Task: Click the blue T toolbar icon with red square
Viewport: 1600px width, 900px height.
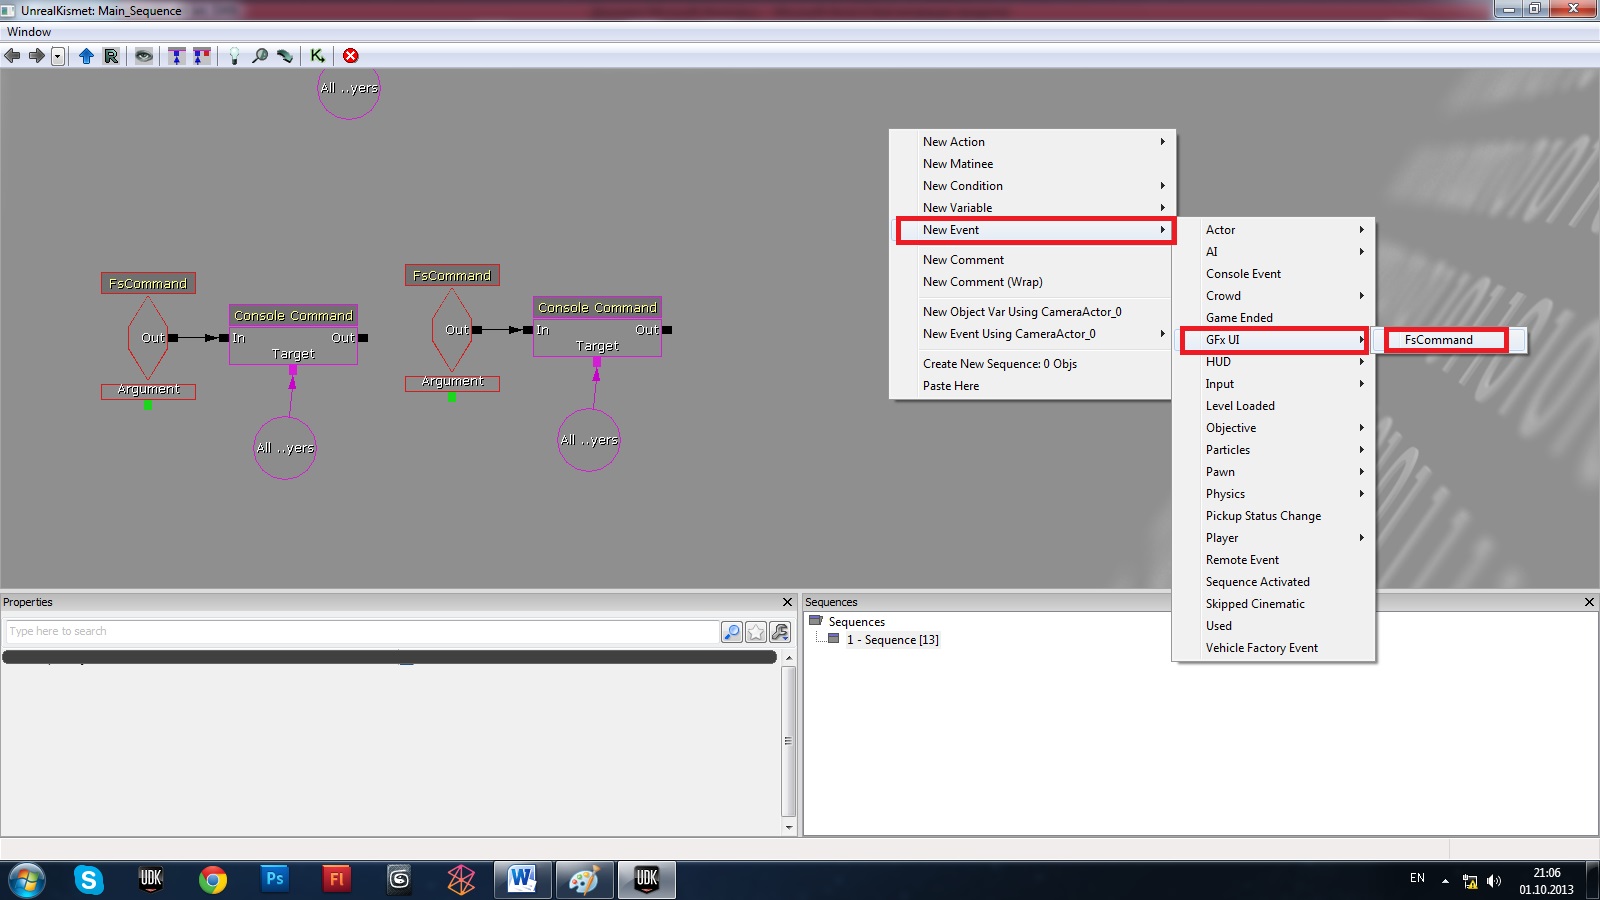Action: (x=202, y=56)
